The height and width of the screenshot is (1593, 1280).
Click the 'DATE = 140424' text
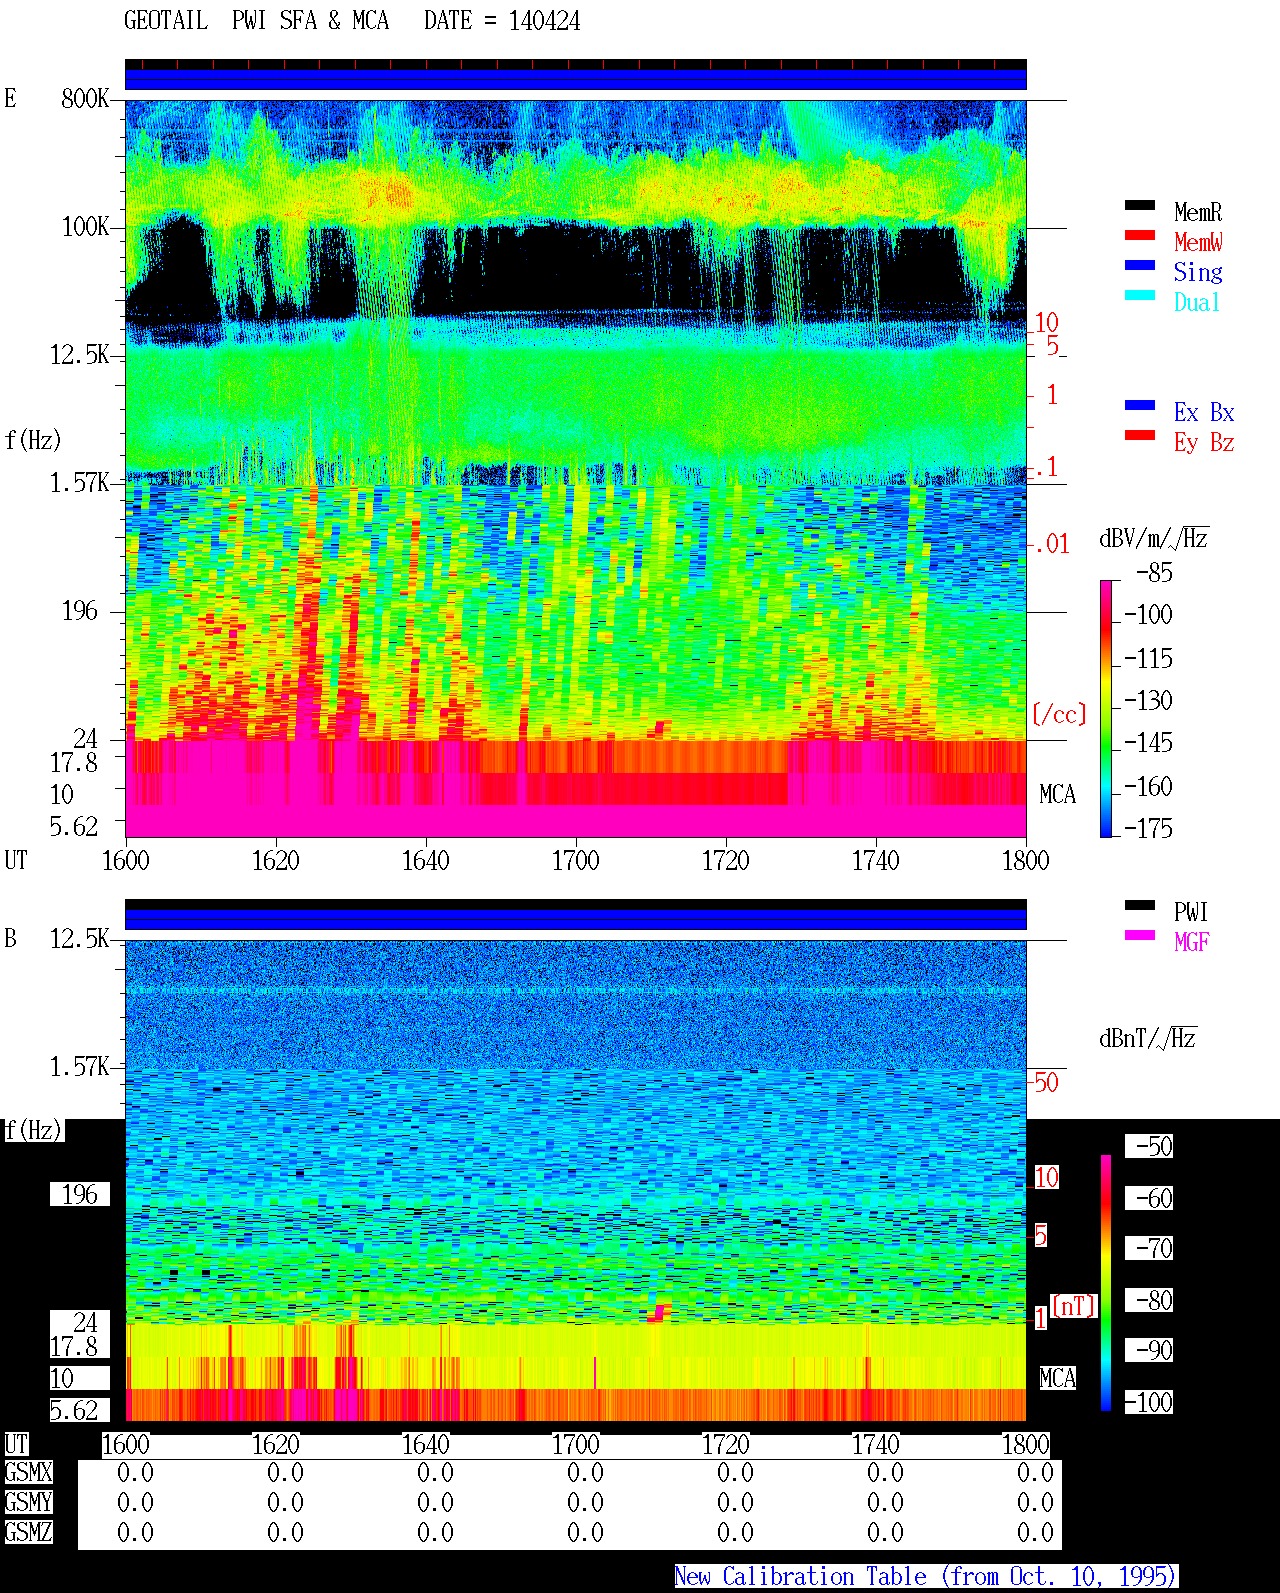(x=502, y=21)
